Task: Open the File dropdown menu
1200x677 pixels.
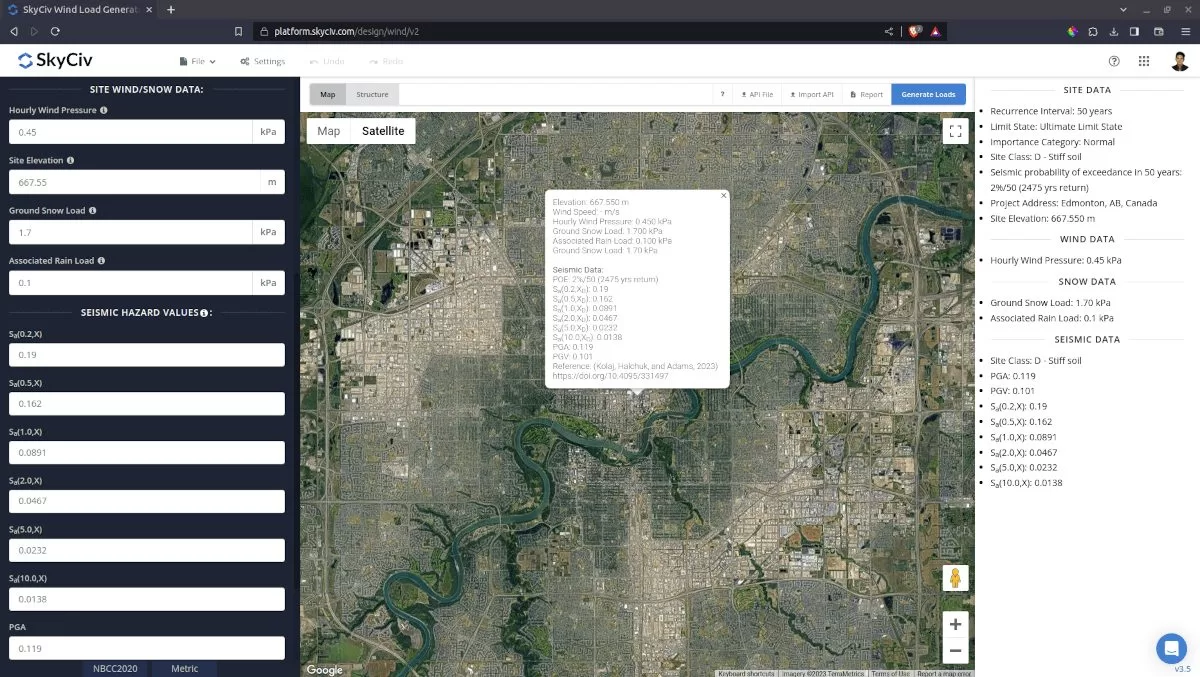Action: point(197,61)
